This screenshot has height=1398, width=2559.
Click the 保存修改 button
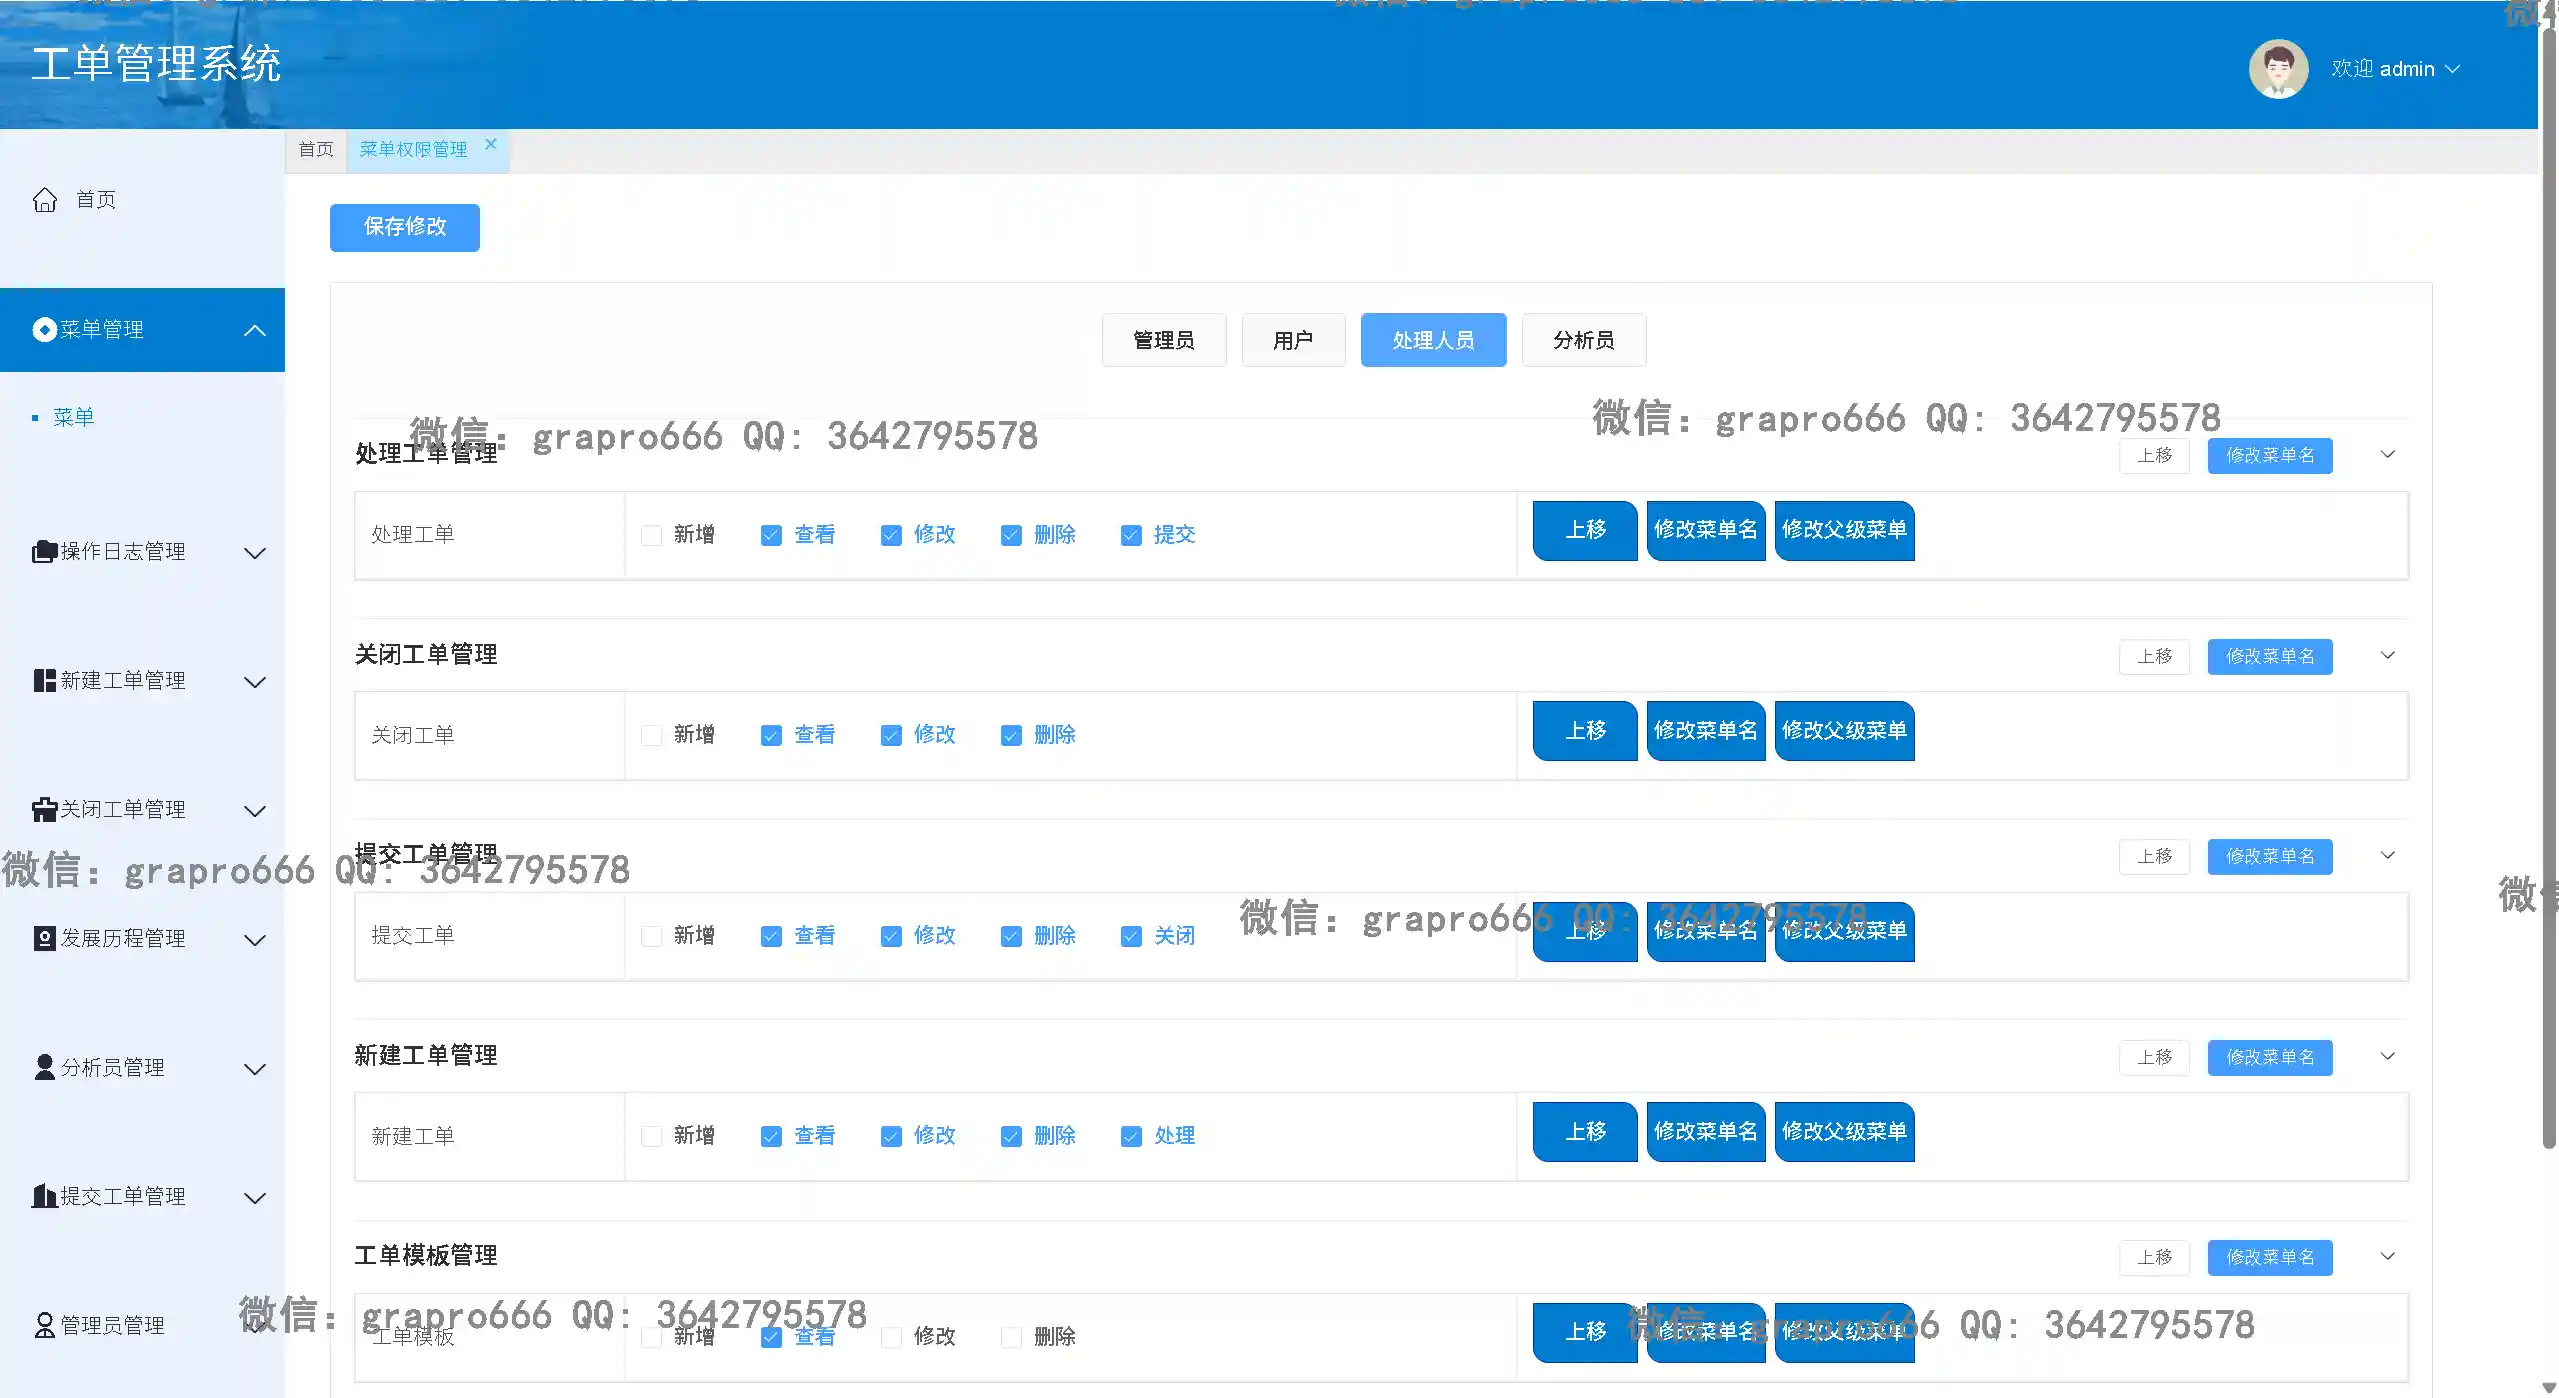405,227
